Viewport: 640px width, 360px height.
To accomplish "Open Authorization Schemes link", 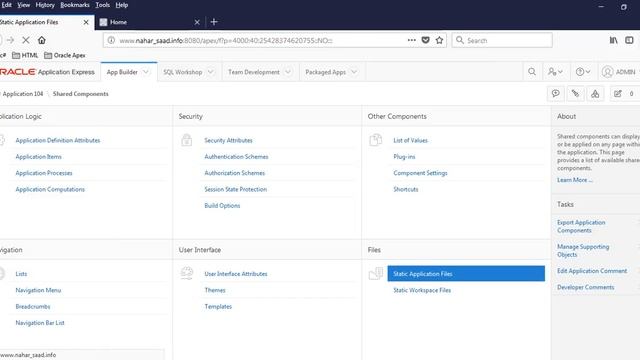I will (x=234, y=173).
